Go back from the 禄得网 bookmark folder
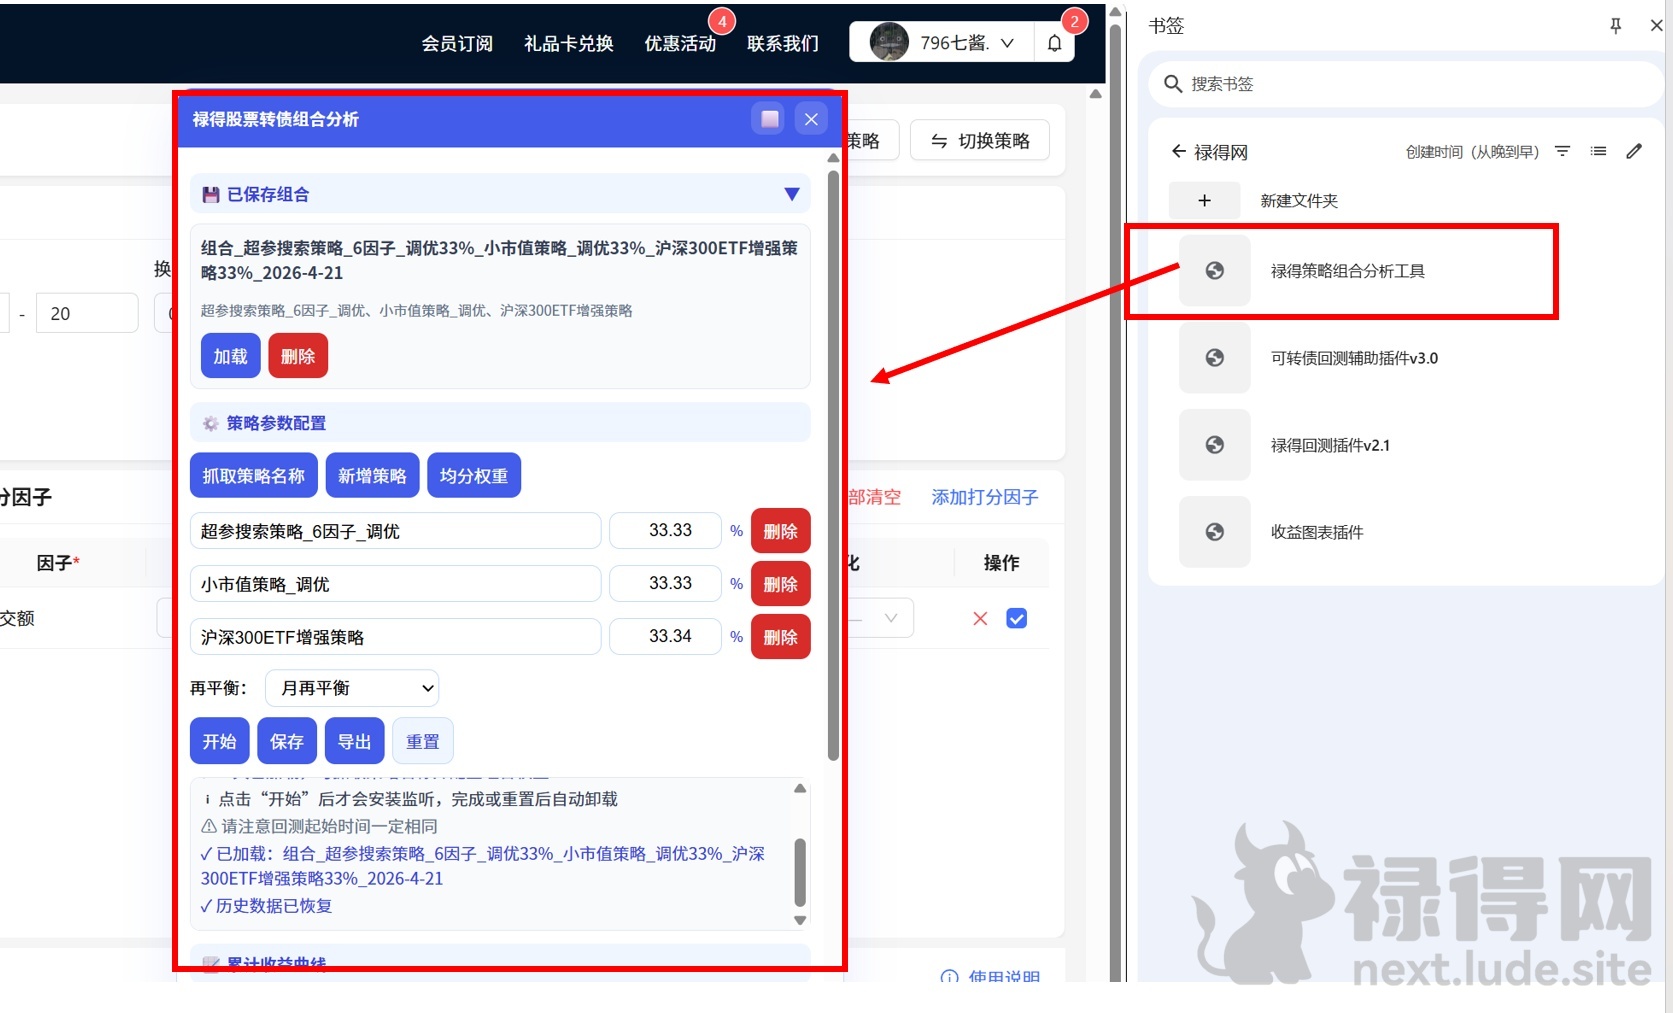The image size is (1673, 1013). 1179,152
